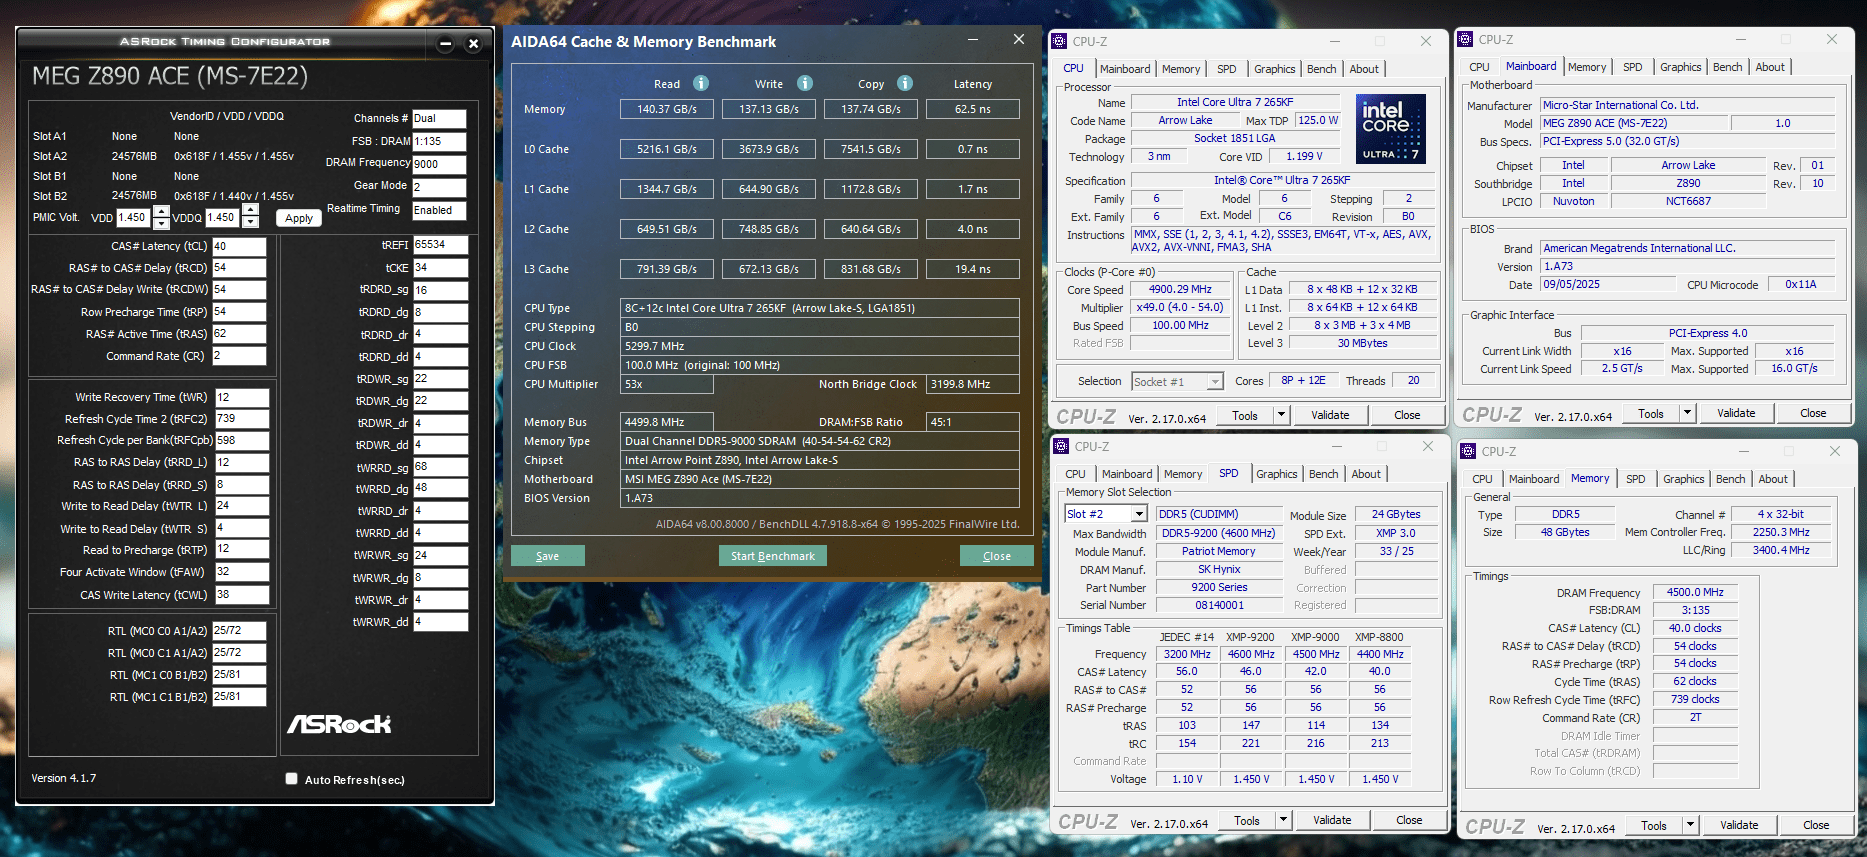Open Graphics tab in CPU-Z Mainboard window
1867x857 pixels.
pyautogui.click(x=1680, y=67)
